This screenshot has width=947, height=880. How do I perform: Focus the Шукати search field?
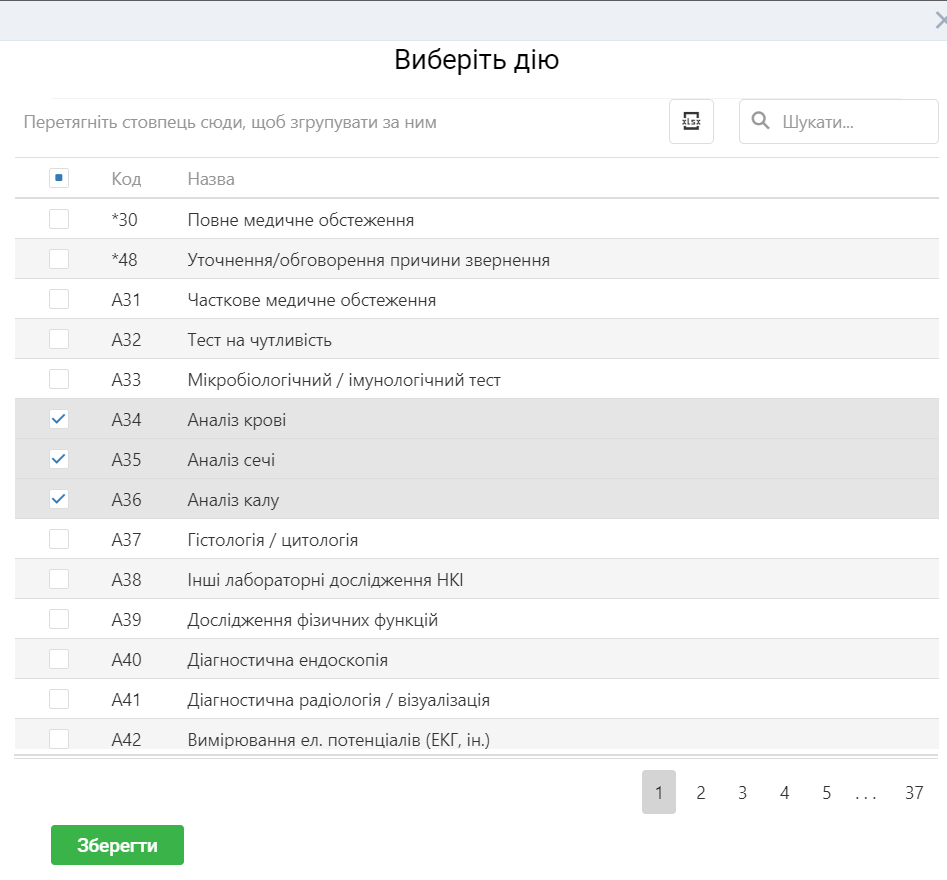click(839, 121)
